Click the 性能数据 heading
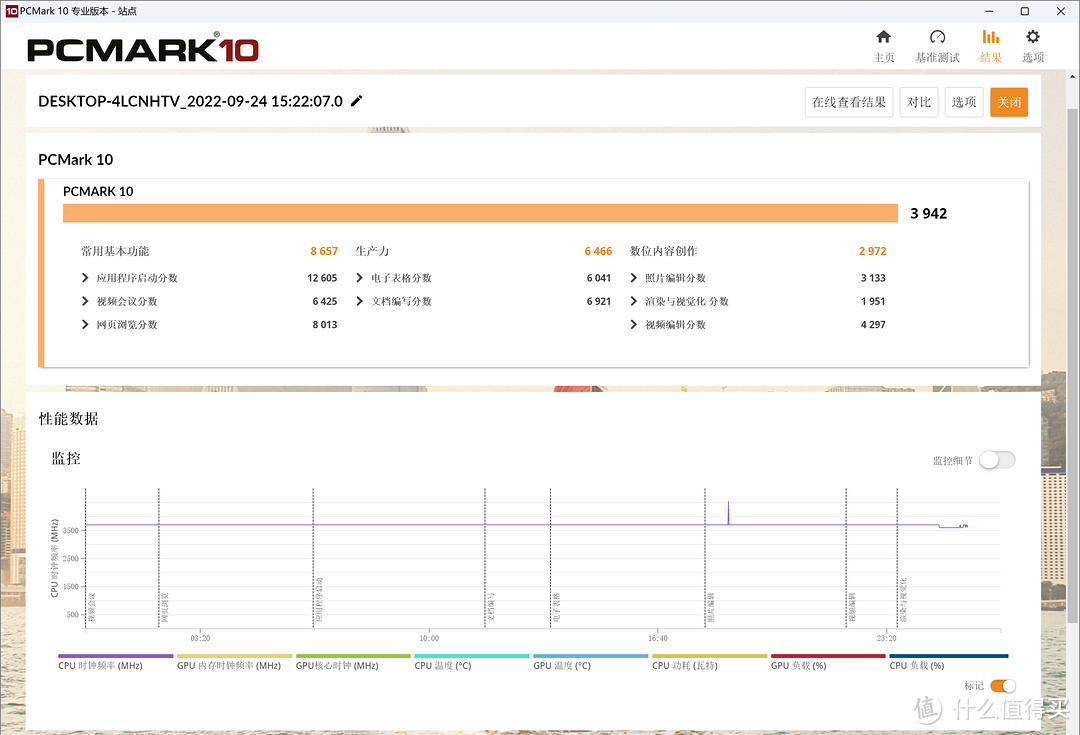This screenshot has height=735, width=1080. coord(68,419)
